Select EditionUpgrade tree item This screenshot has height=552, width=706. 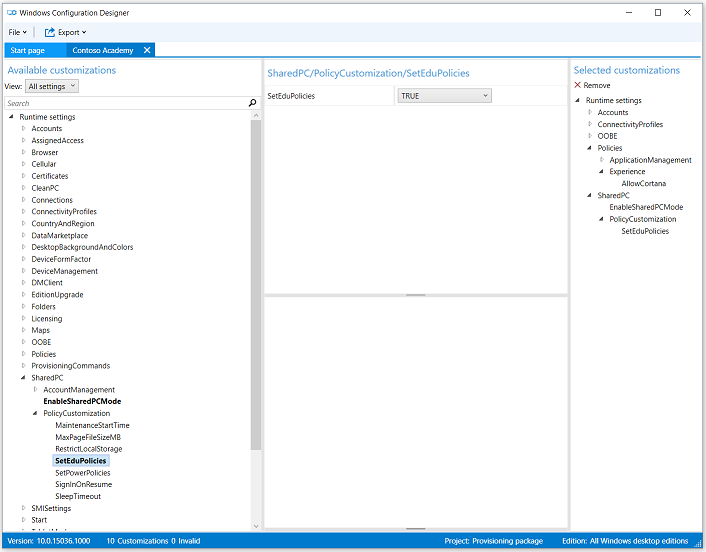click(57, 295)
